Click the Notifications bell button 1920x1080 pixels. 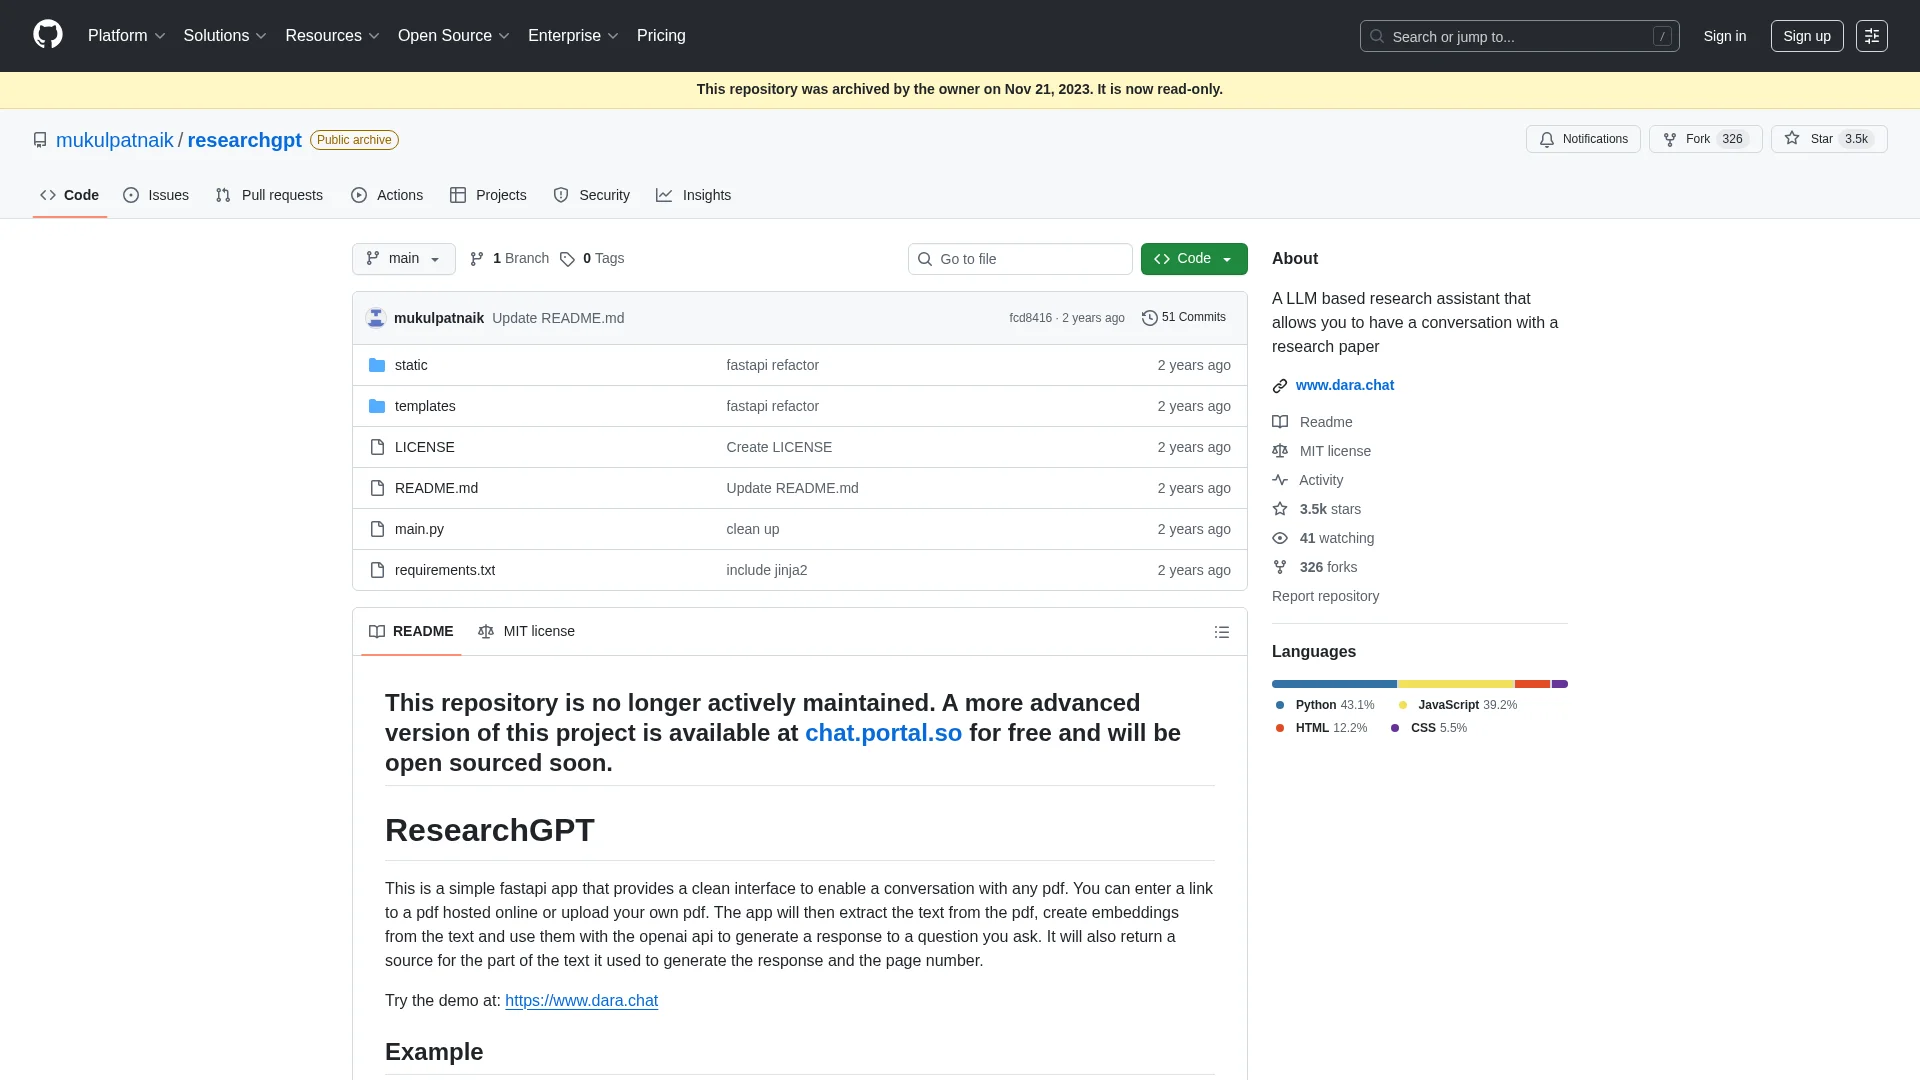[1583, 139]
